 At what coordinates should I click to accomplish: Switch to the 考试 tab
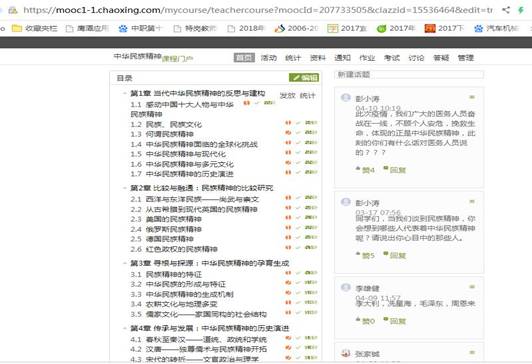coord(392,58)
